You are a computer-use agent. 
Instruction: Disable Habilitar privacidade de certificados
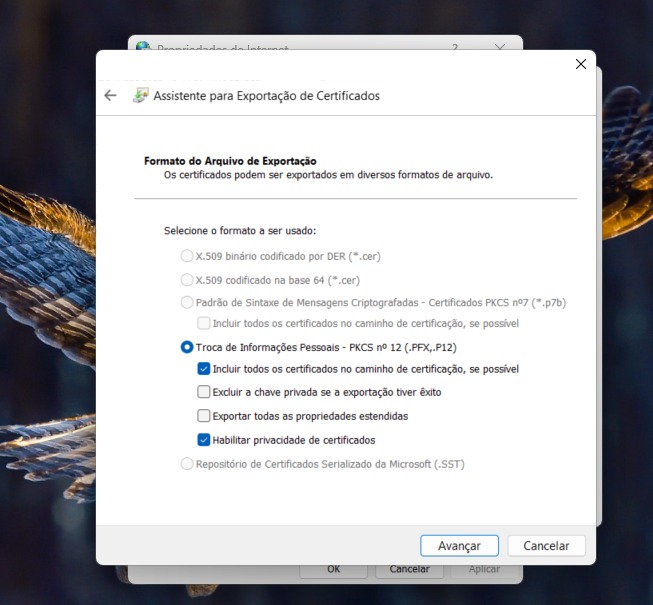click(204, 440)
